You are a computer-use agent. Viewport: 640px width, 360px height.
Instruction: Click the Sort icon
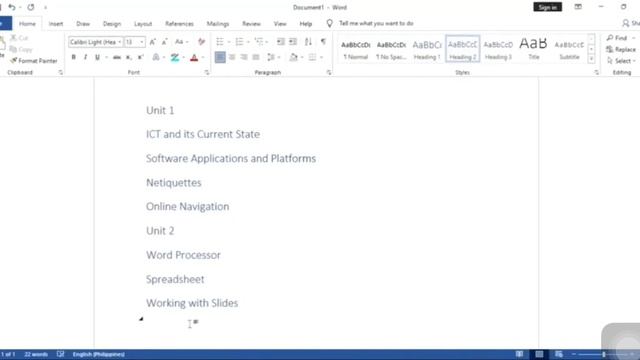tap(308, 42)
